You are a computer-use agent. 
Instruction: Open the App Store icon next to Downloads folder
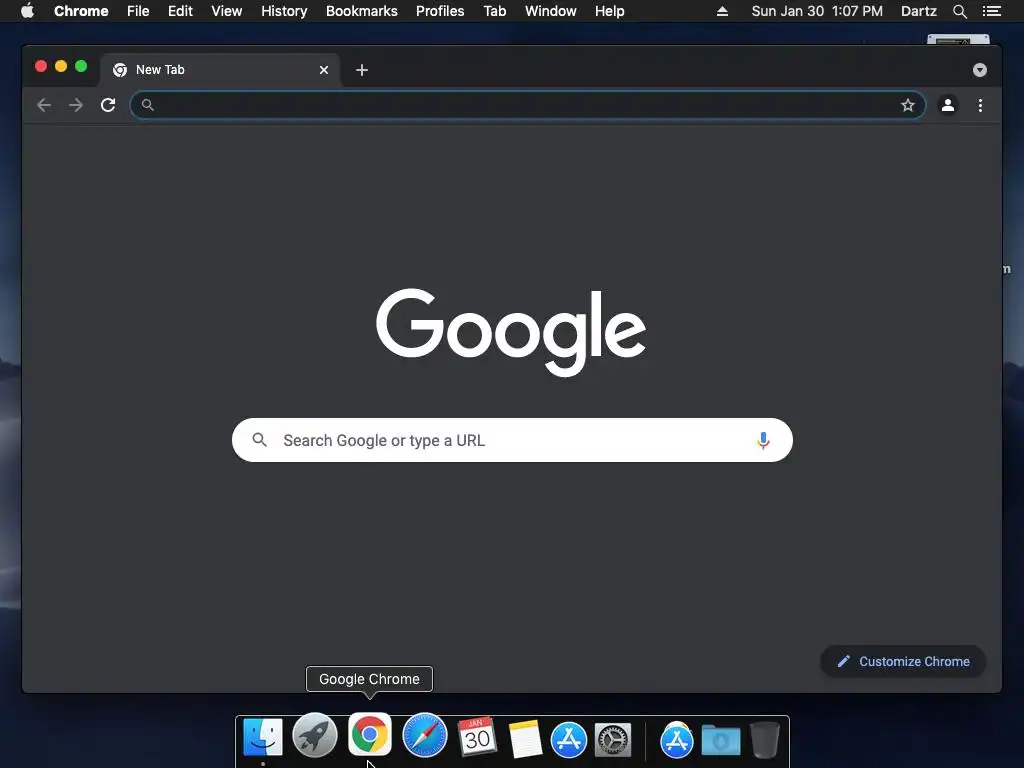point(677,740)
